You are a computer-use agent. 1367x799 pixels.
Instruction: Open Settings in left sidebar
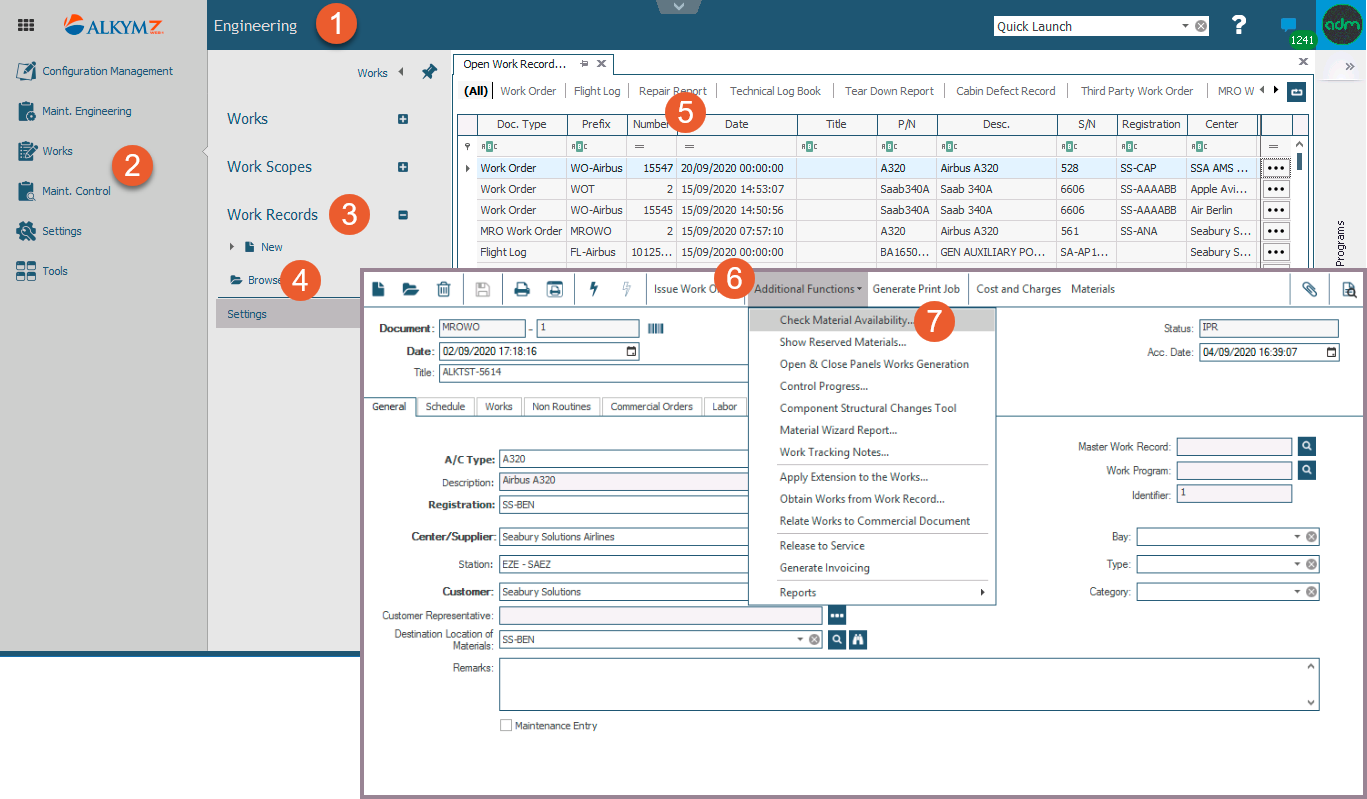(49, 231)
